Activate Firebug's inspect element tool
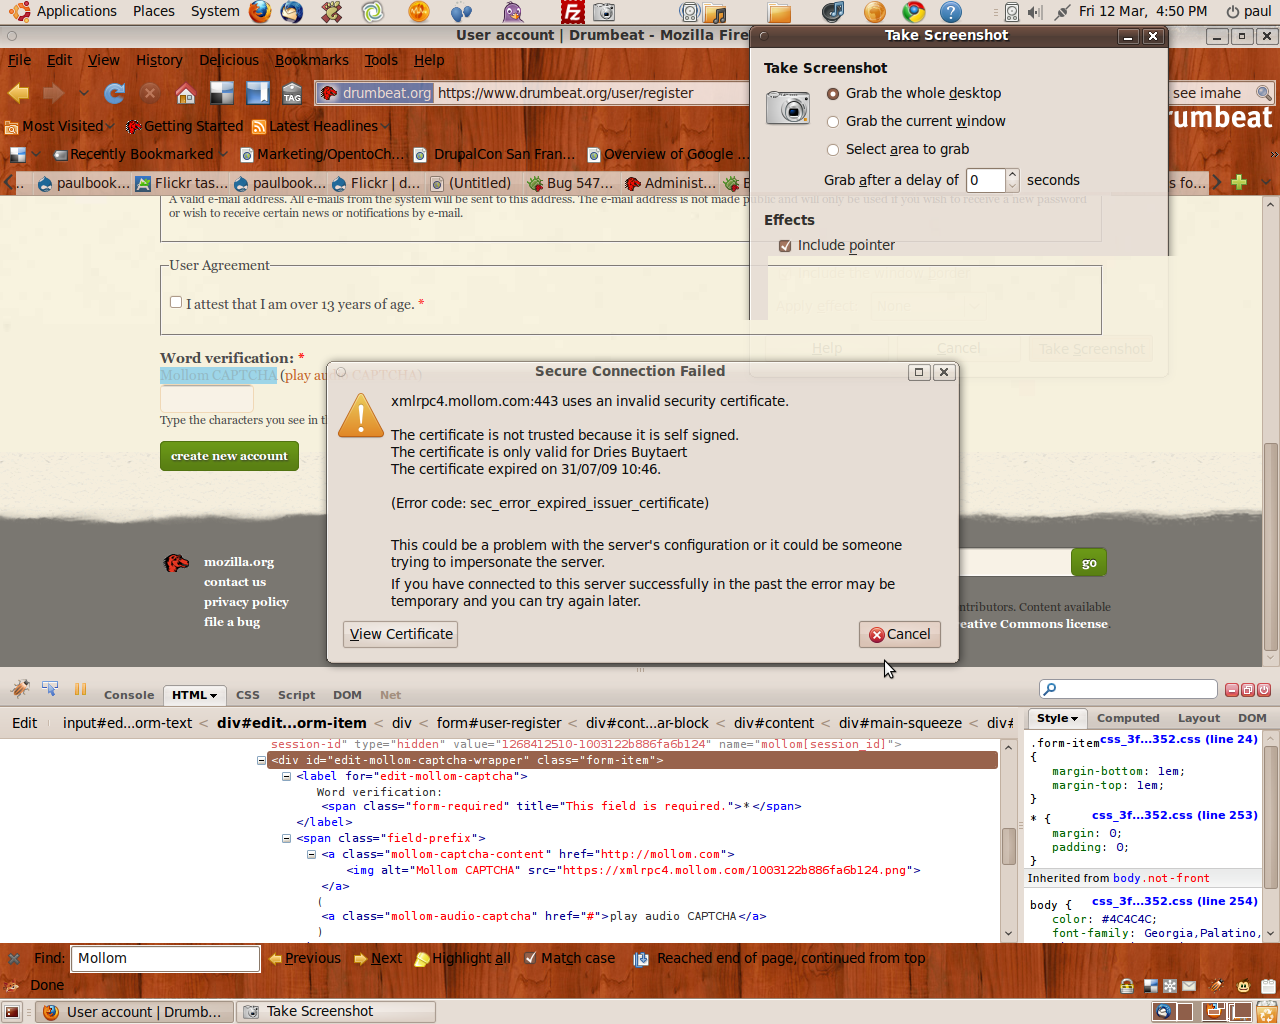The height and width of the screenshot is (1024, 1280). coord(50,689)
